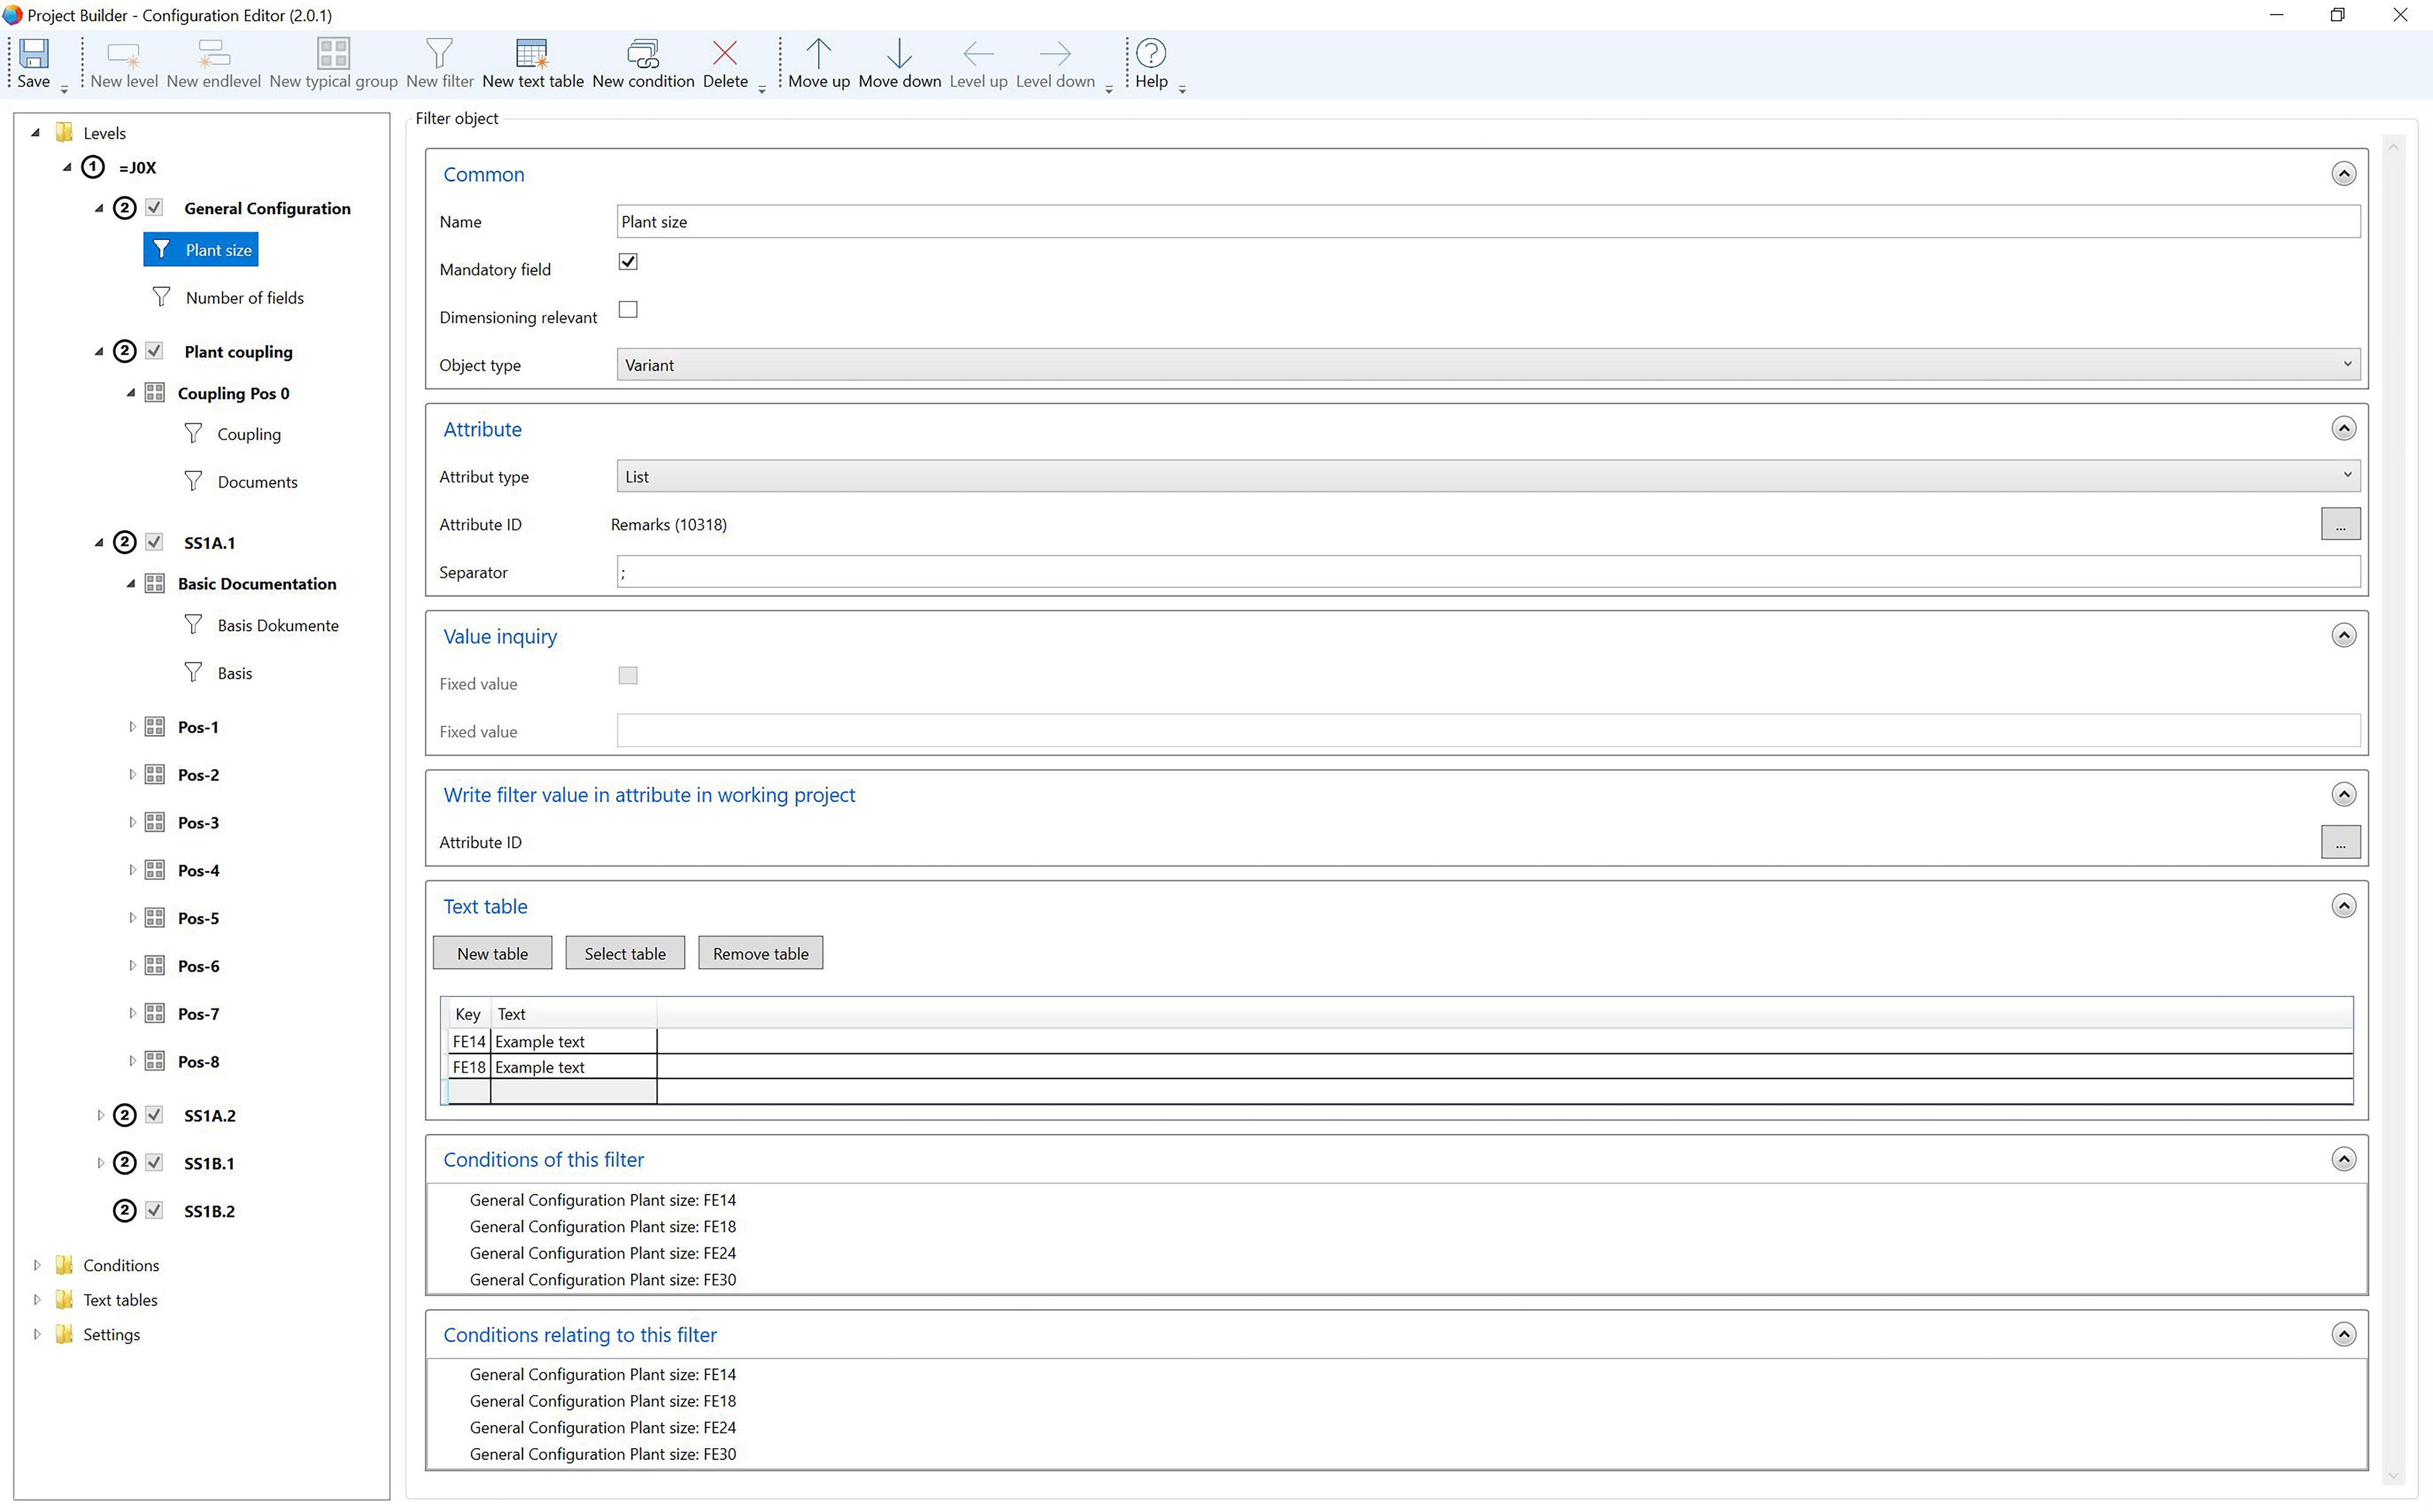Uncheck the Mandatory field checkbox
The image size is (2433, 1512).
click(628, 262)
